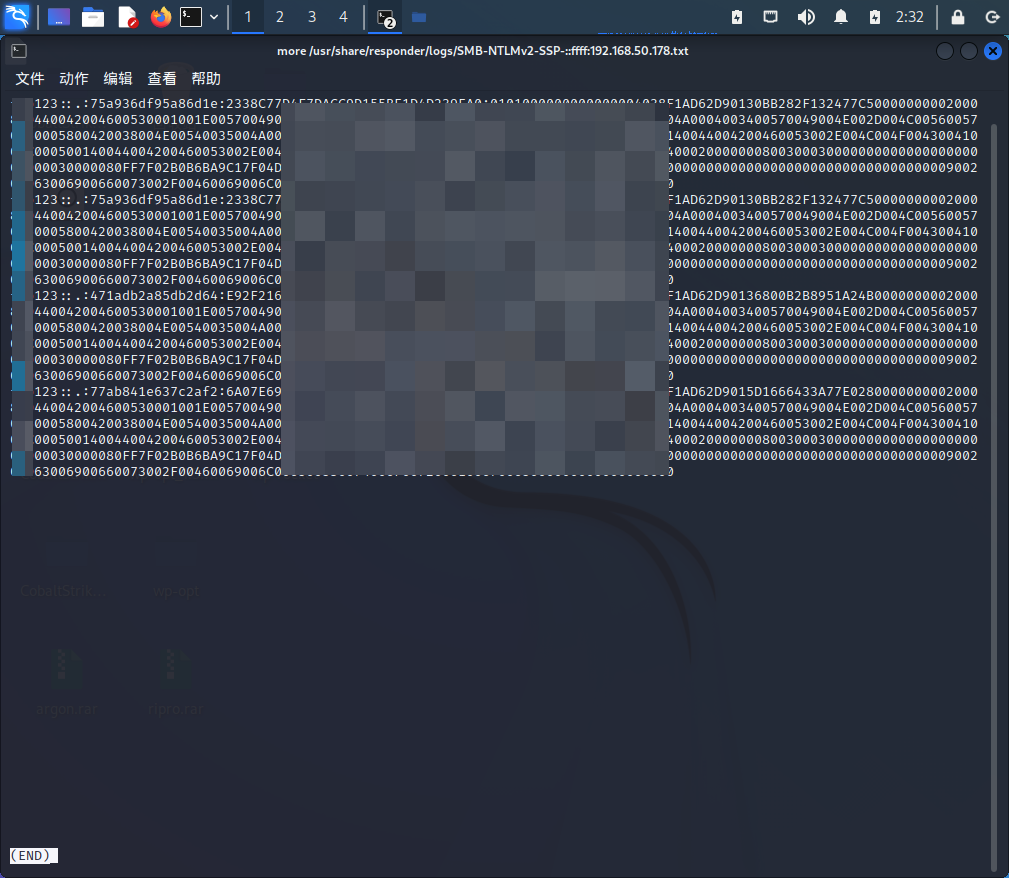Image resolution: width=1009 pixels, height=878 pixels.
Task: Mute audio via the speaker tray icon
Action: [806, 16]
